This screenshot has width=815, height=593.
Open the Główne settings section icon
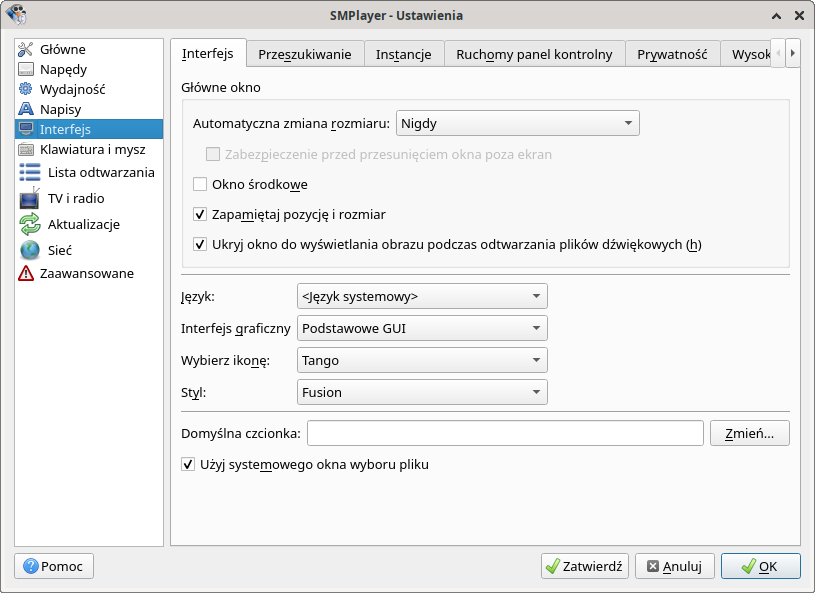pyautogui.click(x=26, y=49)
